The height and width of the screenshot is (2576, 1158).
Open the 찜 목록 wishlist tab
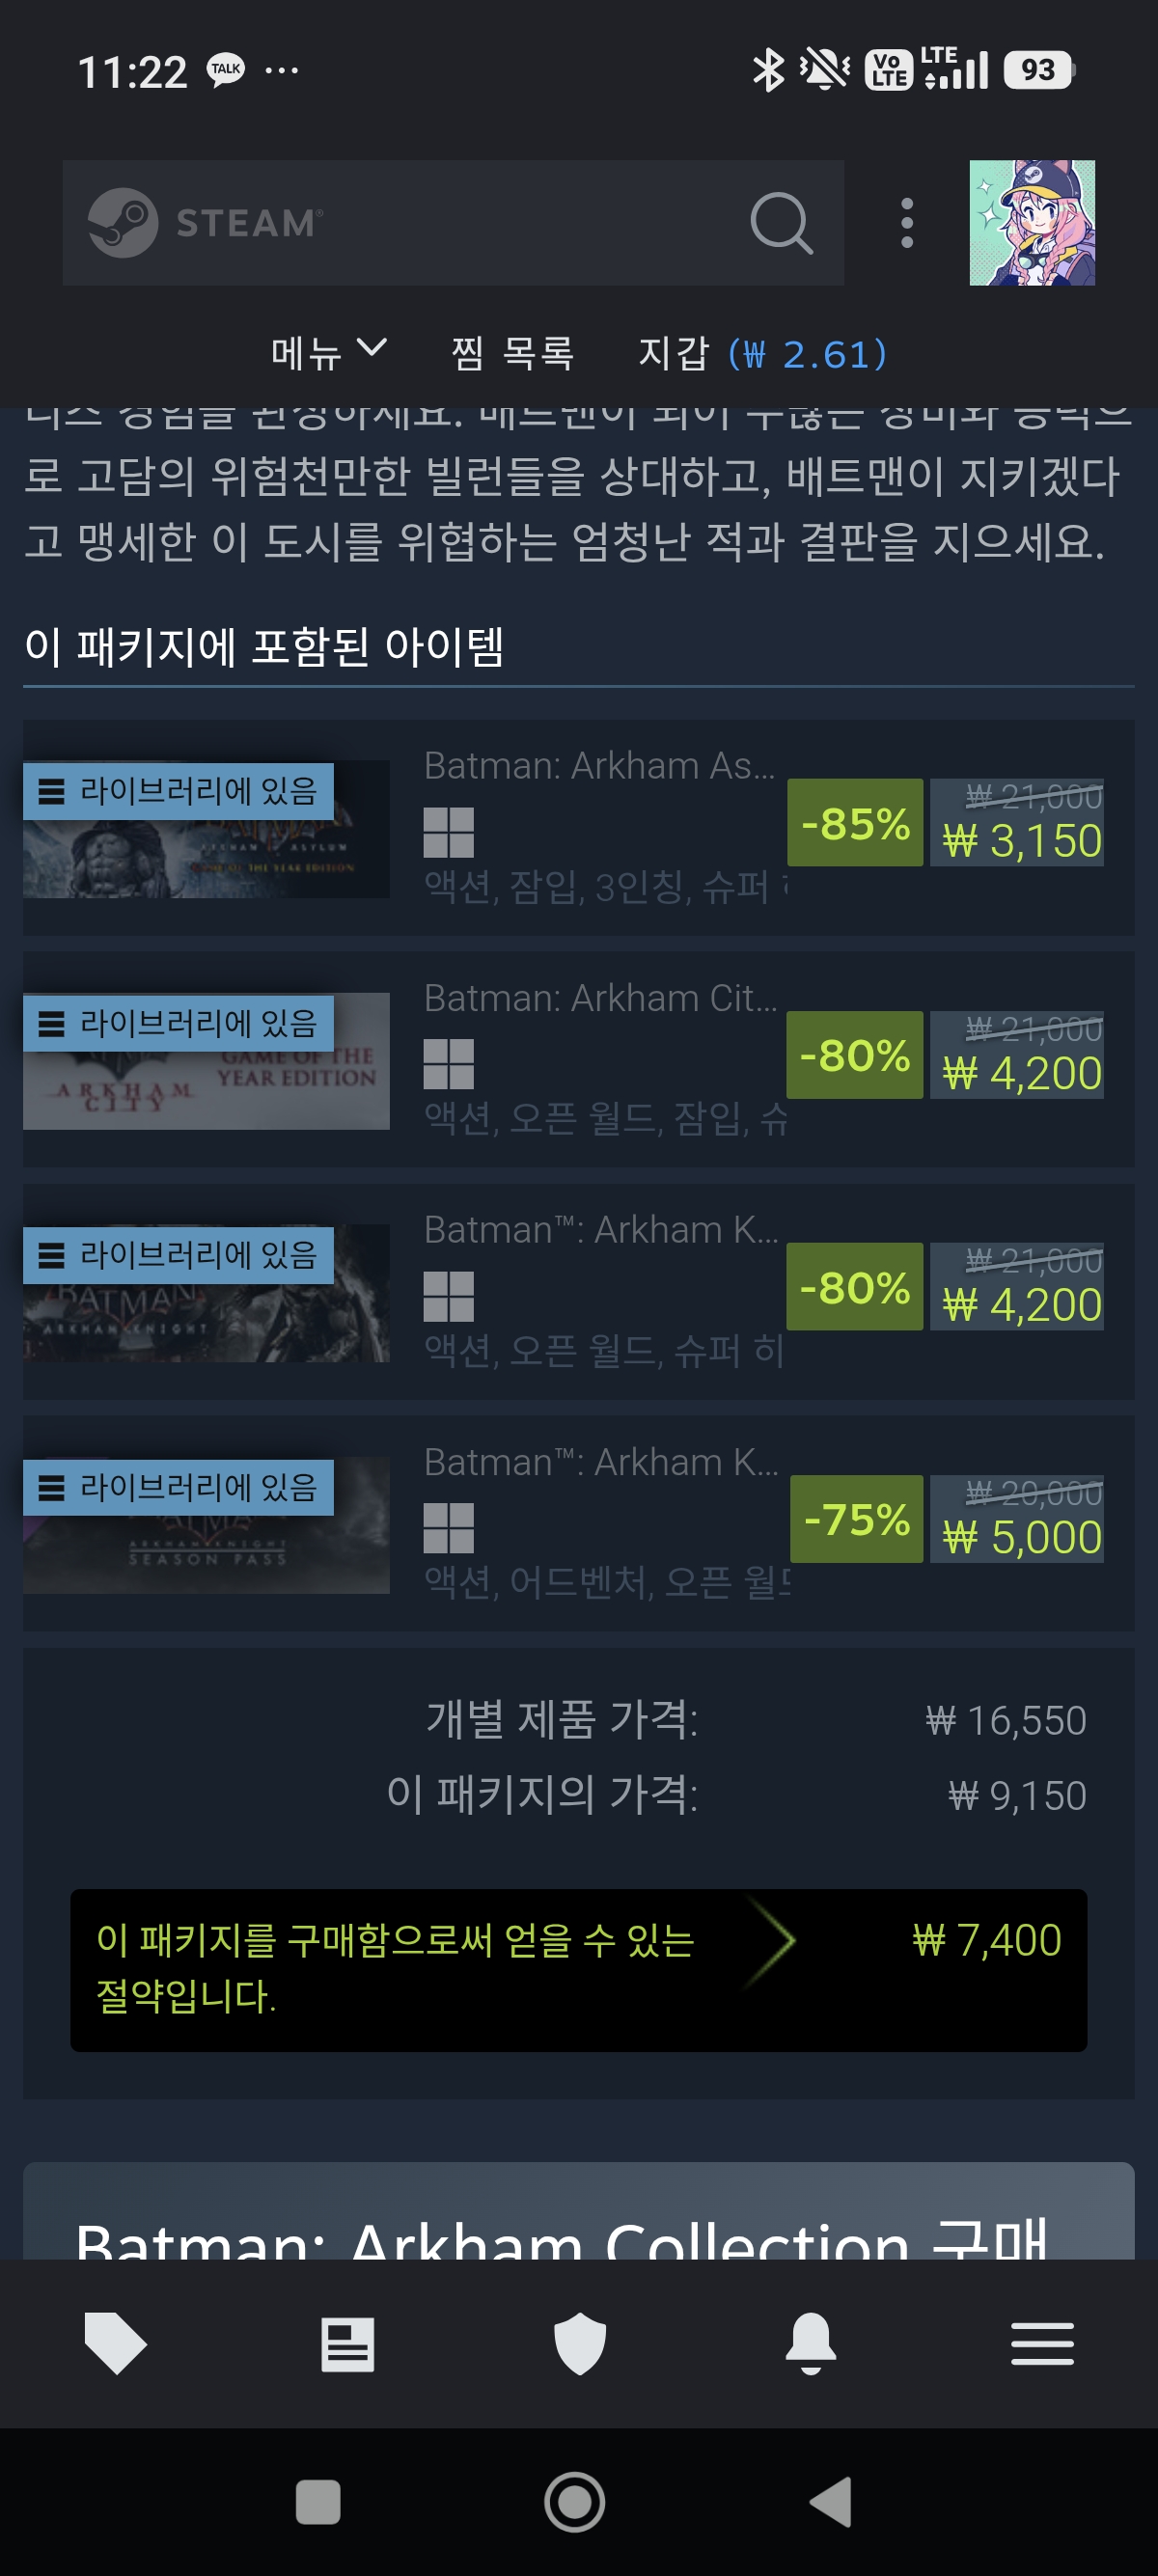tap(513, 353)
